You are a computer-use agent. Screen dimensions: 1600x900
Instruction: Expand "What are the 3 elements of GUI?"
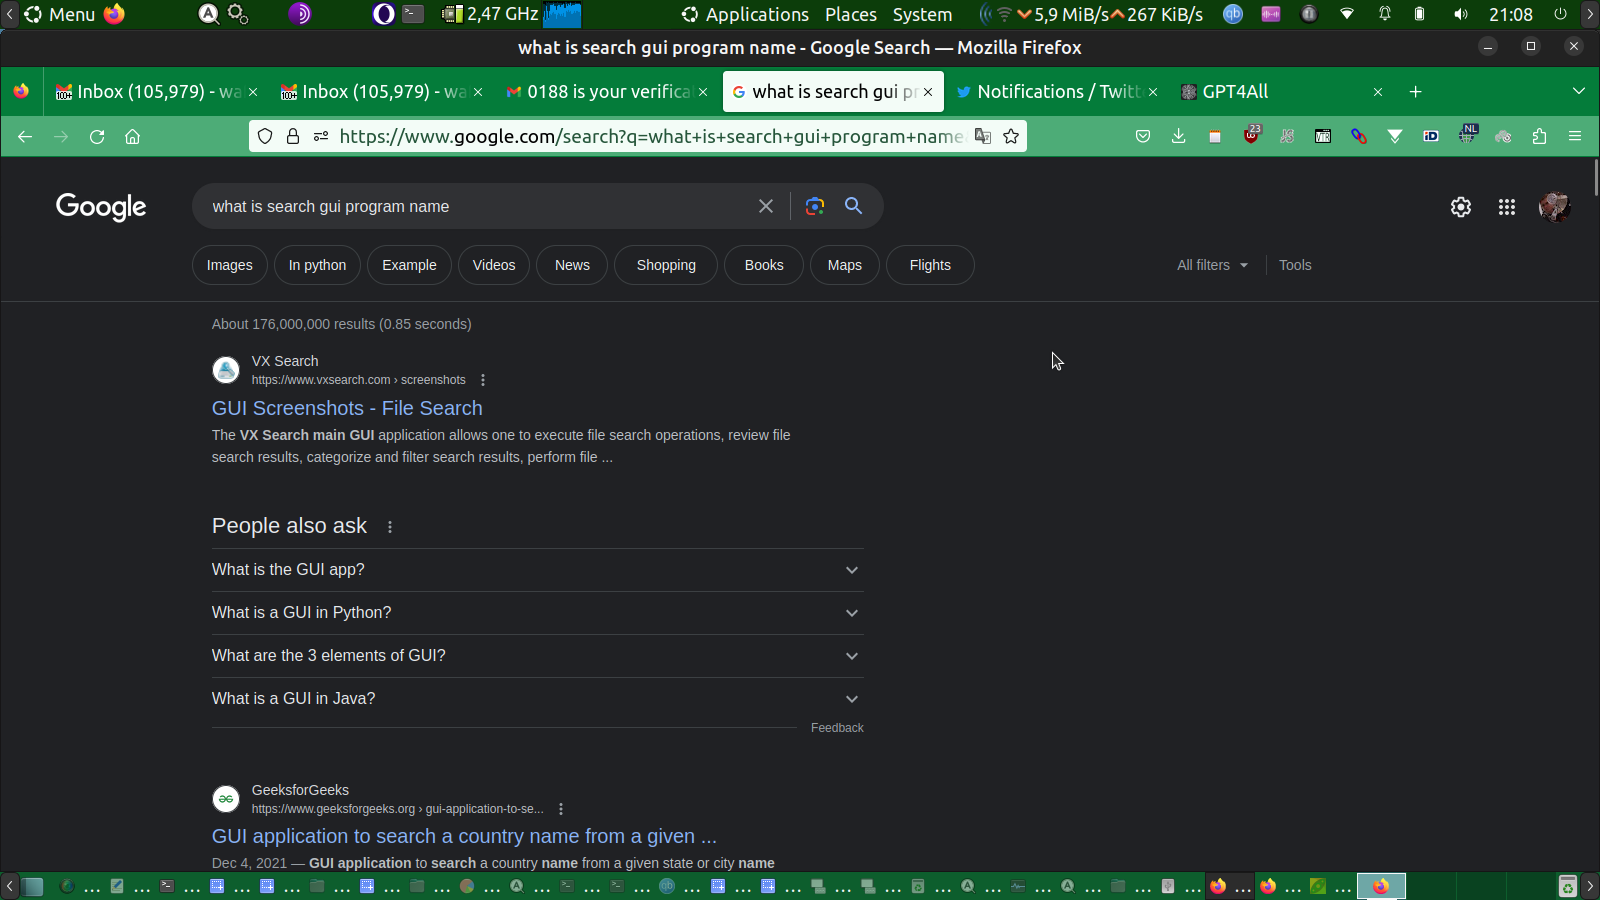(x=538, y=656)
